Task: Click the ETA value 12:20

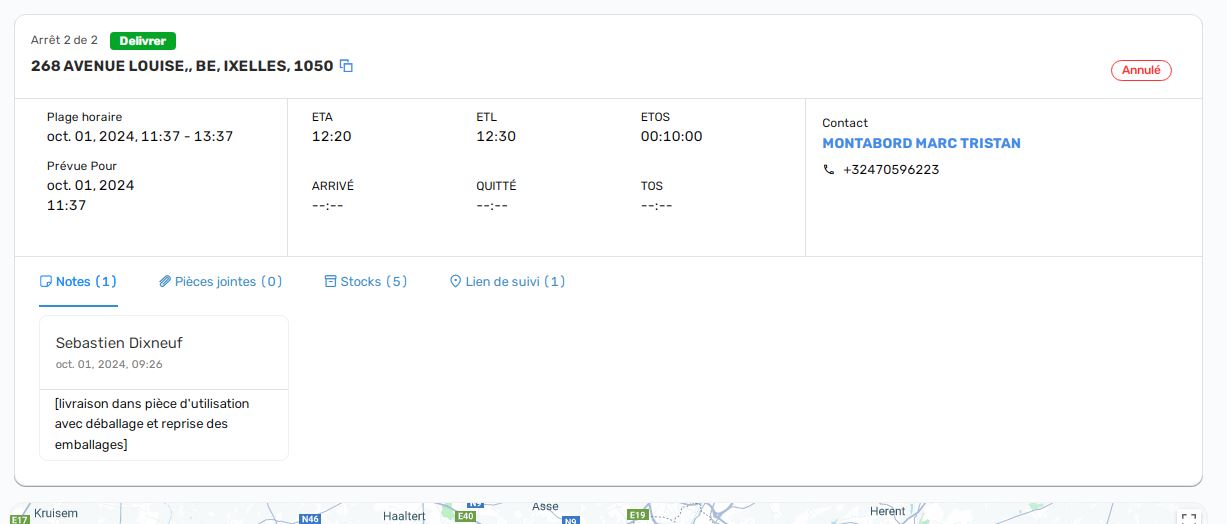Action: click(331, 136)
